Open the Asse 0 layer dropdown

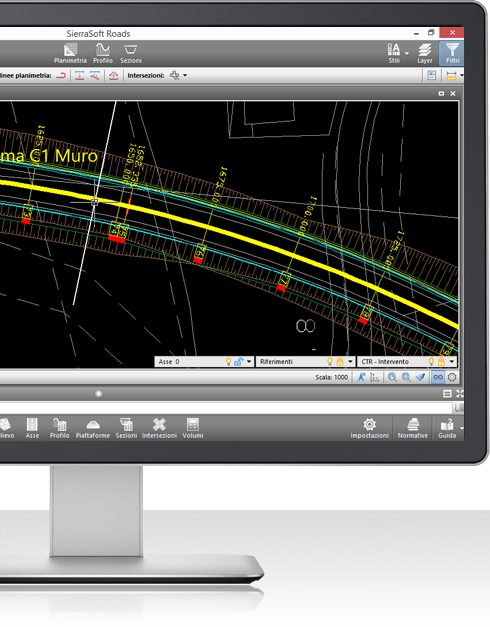249,361
